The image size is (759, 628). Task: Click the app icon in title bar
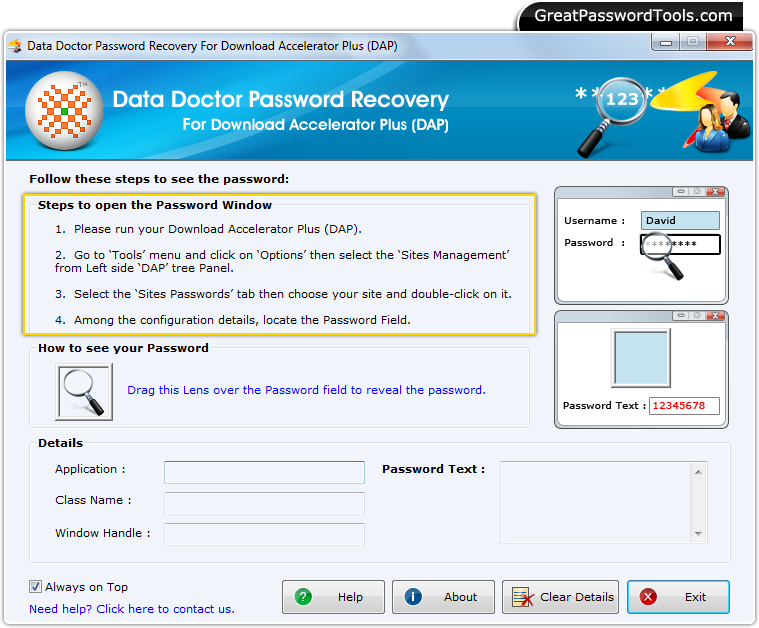pos(15,46)
